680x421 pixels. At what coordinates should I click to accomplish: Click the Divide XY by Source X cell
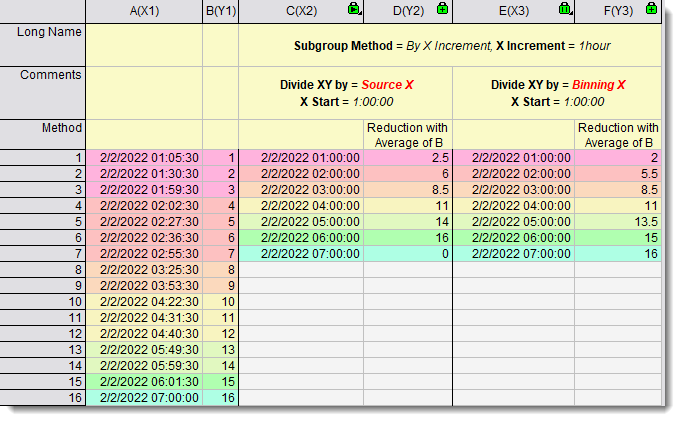[x=345, y=92]
